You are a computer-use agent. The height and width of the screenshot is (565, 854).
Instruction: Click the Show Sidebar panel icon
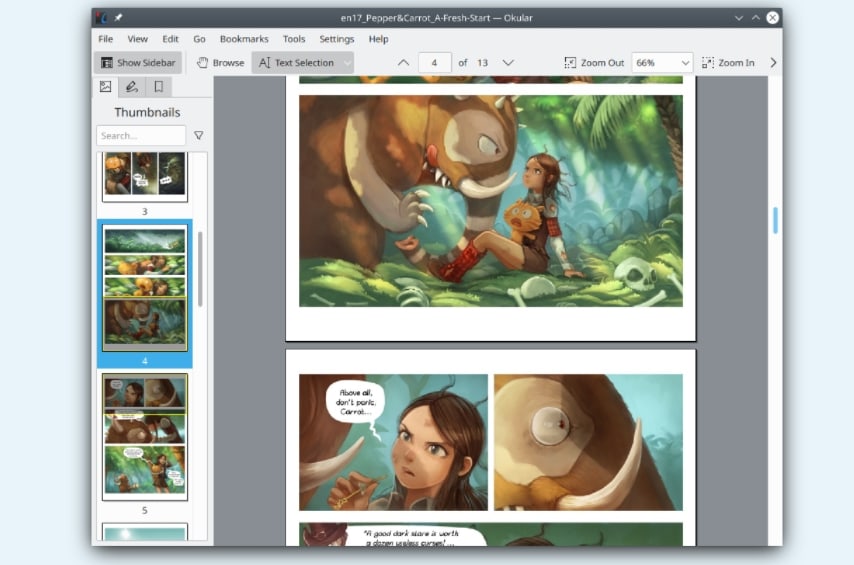107,63
